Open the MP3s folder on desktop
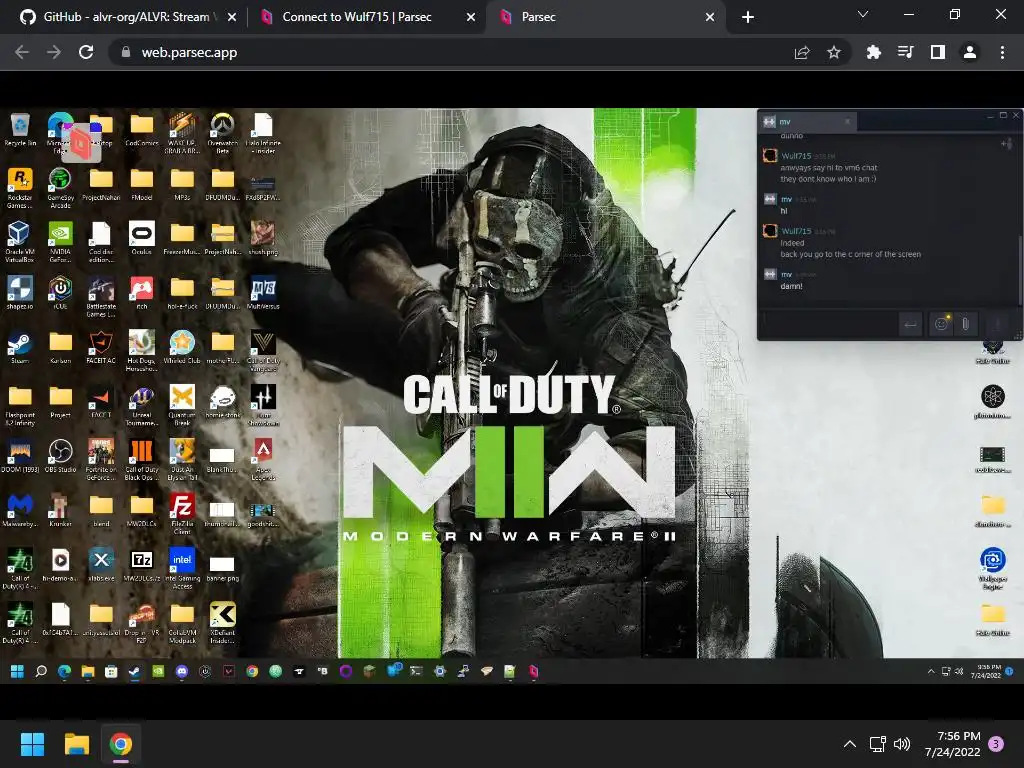 coord(182,184)
